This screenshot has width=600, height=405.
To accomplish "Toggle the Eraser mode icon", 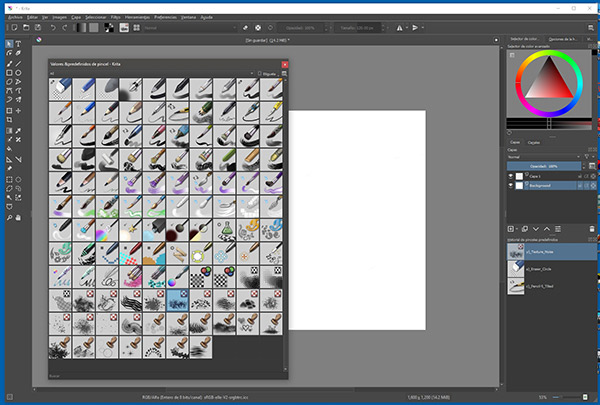I will [x=246, y=28].
